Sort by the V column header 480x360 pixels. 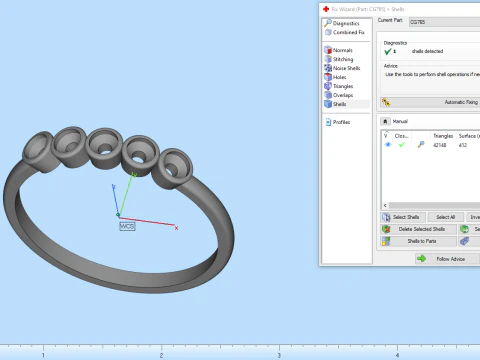click(x=386, y=136)
